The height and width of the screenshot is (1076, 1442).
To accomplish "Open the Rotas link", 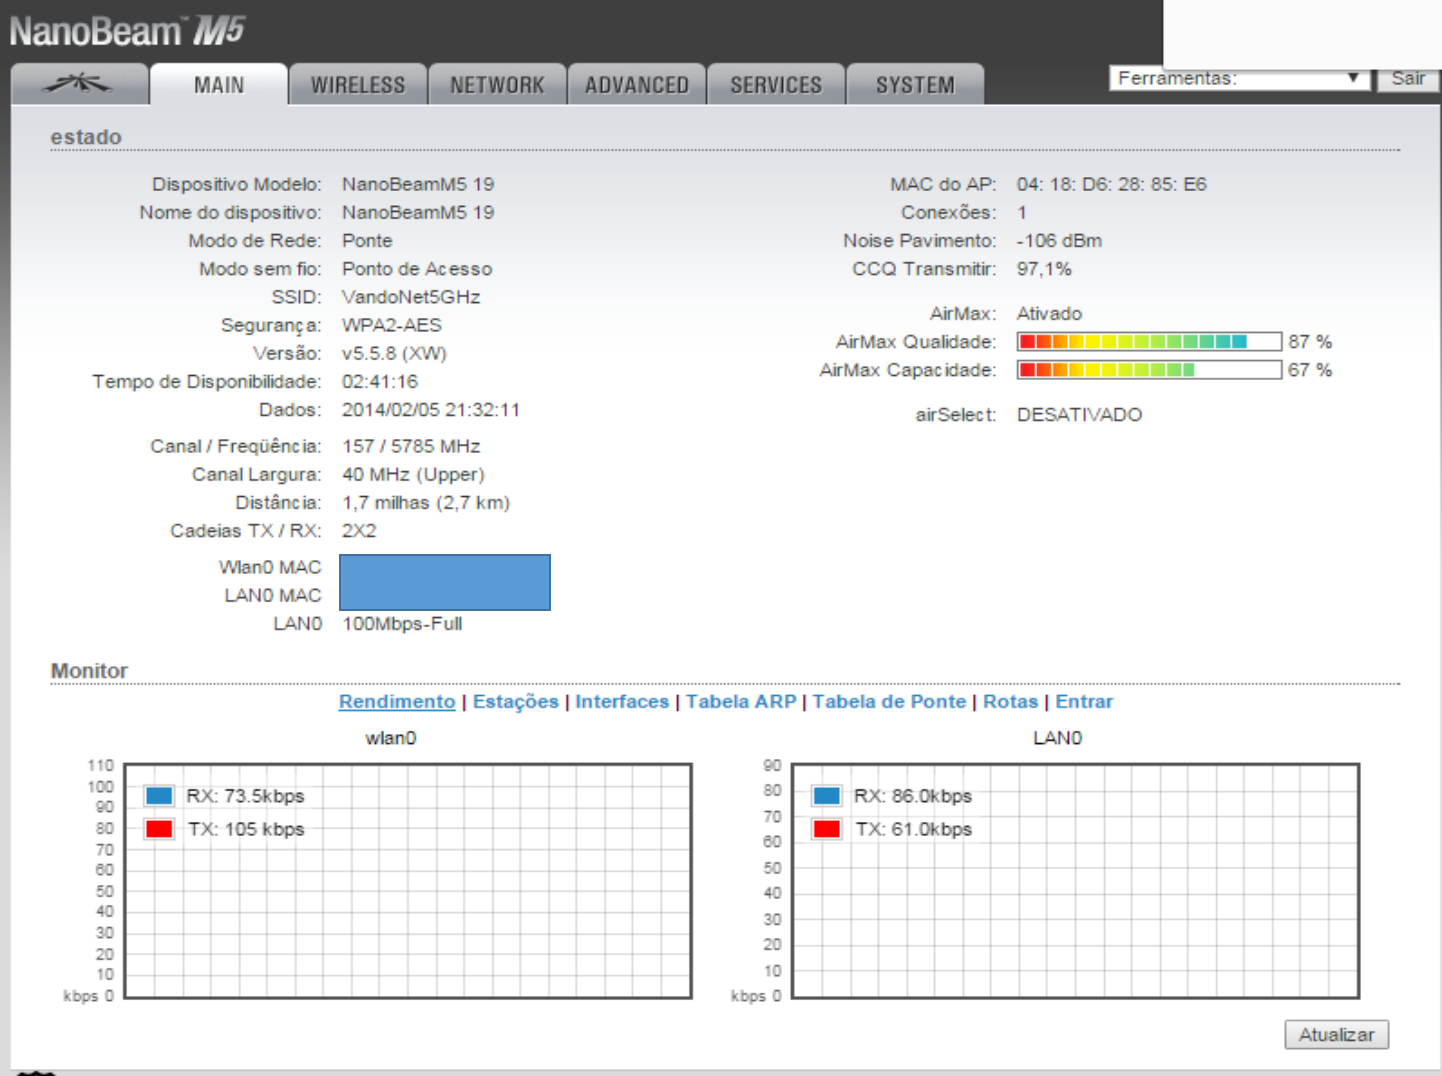I will click(x=1011, y=702).
